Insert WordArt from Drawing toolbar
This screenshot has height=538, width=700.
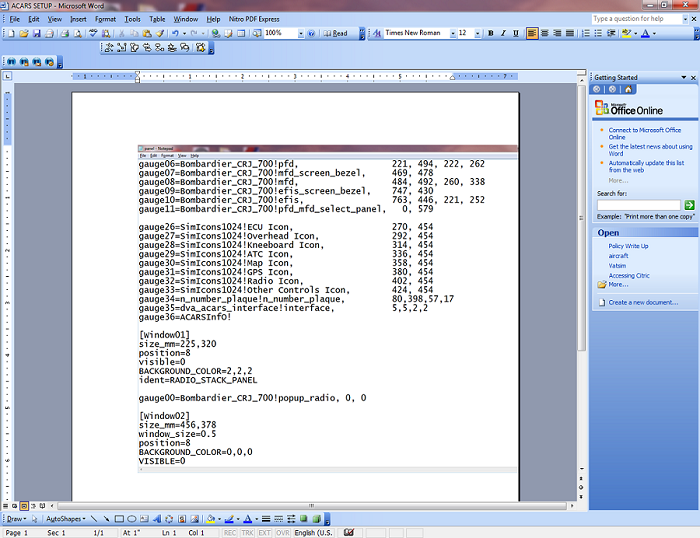[x=157, y=519]
